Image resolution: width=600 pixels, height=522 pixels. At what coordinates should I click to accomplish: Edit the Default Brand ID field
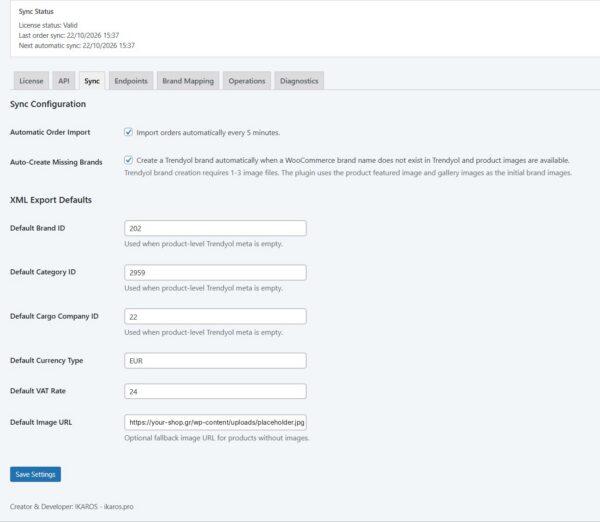pos(215,228)
